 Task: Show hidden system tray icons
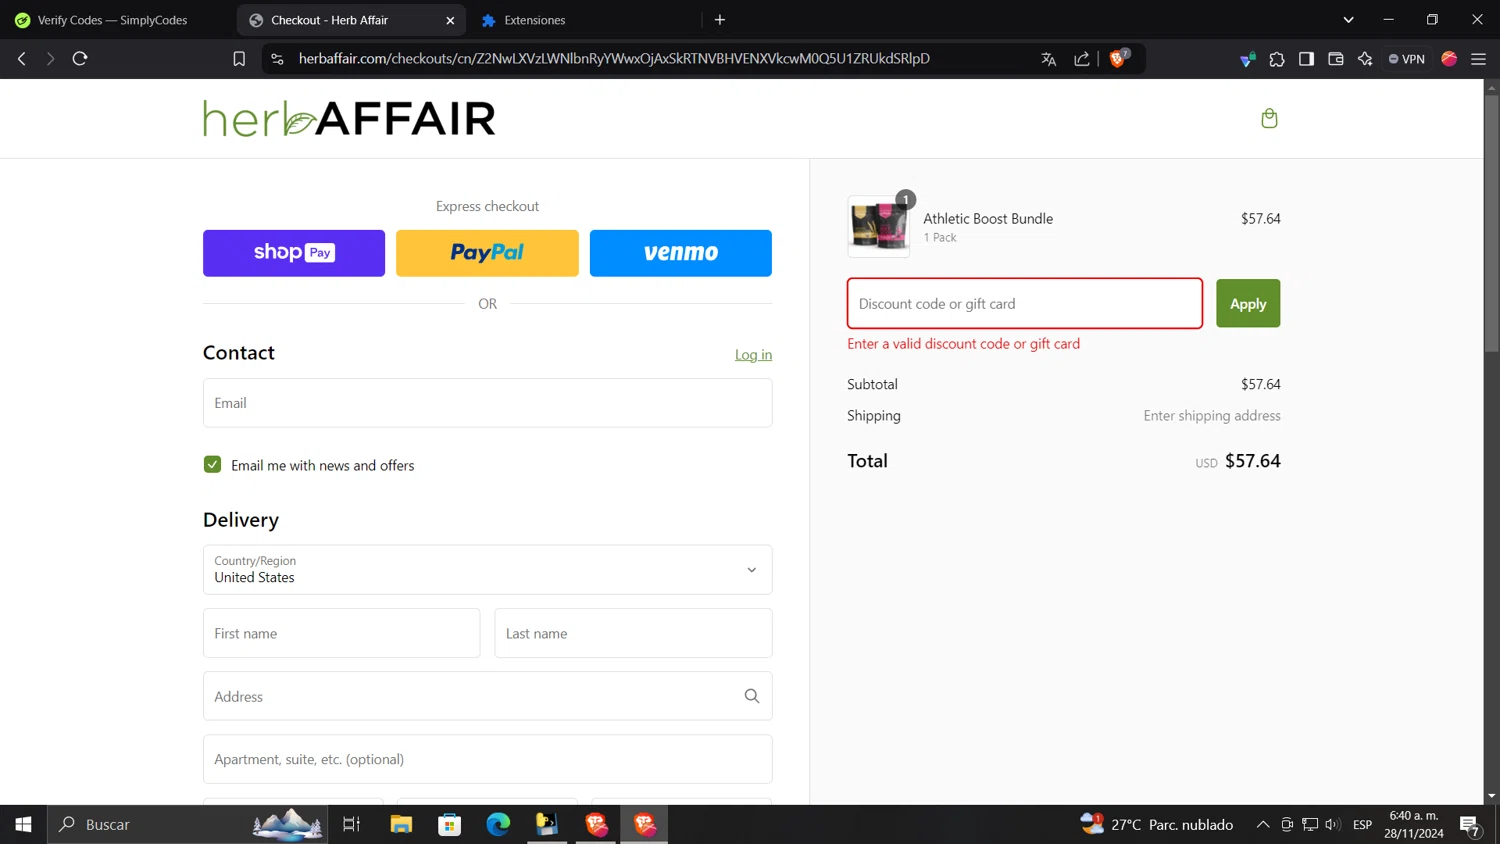(1263, 824)
